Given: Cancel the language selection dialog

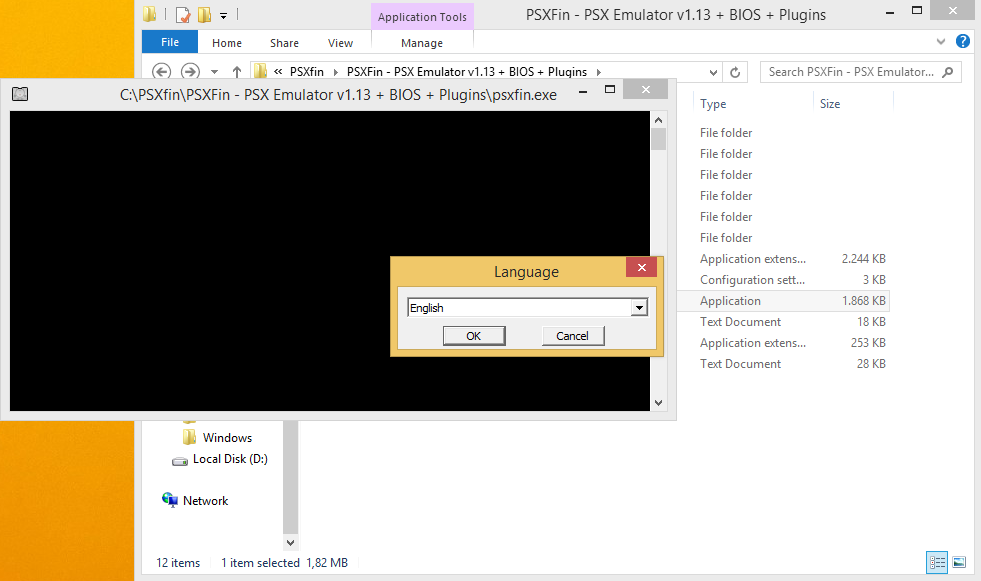Looking at the screenshot, I should point(572,335).
